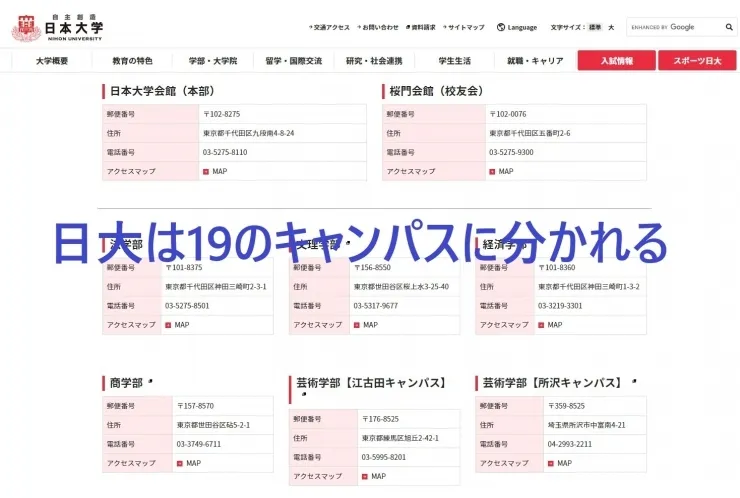Click postal code 〒102-8275
The image size is (740, 498).
pyautogui.click(x=222, y=114)
